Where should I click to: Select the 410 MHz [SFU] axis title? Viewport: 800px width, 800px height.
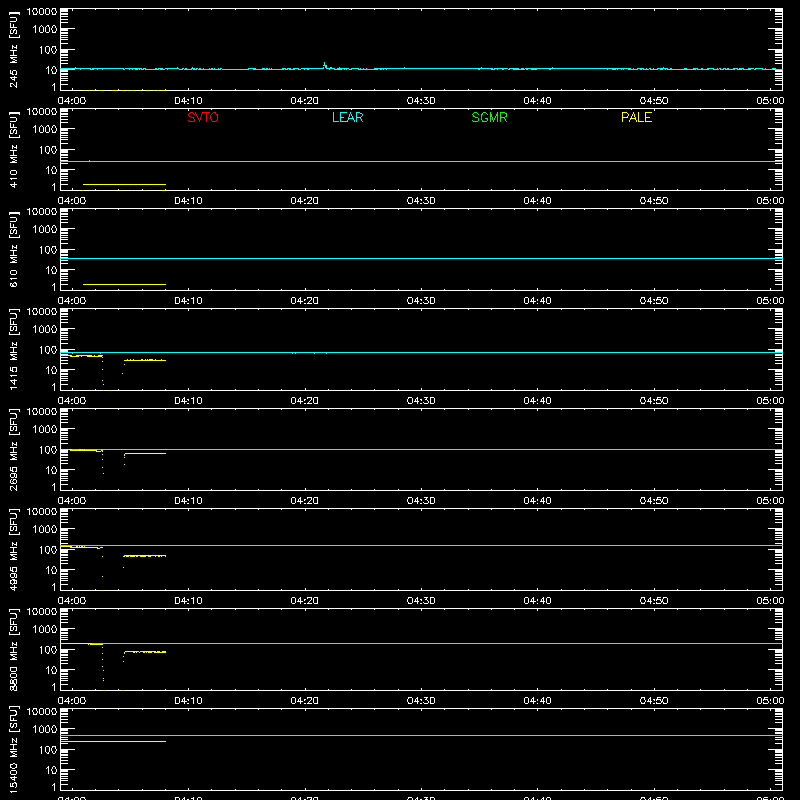click(x=14, y=149)
